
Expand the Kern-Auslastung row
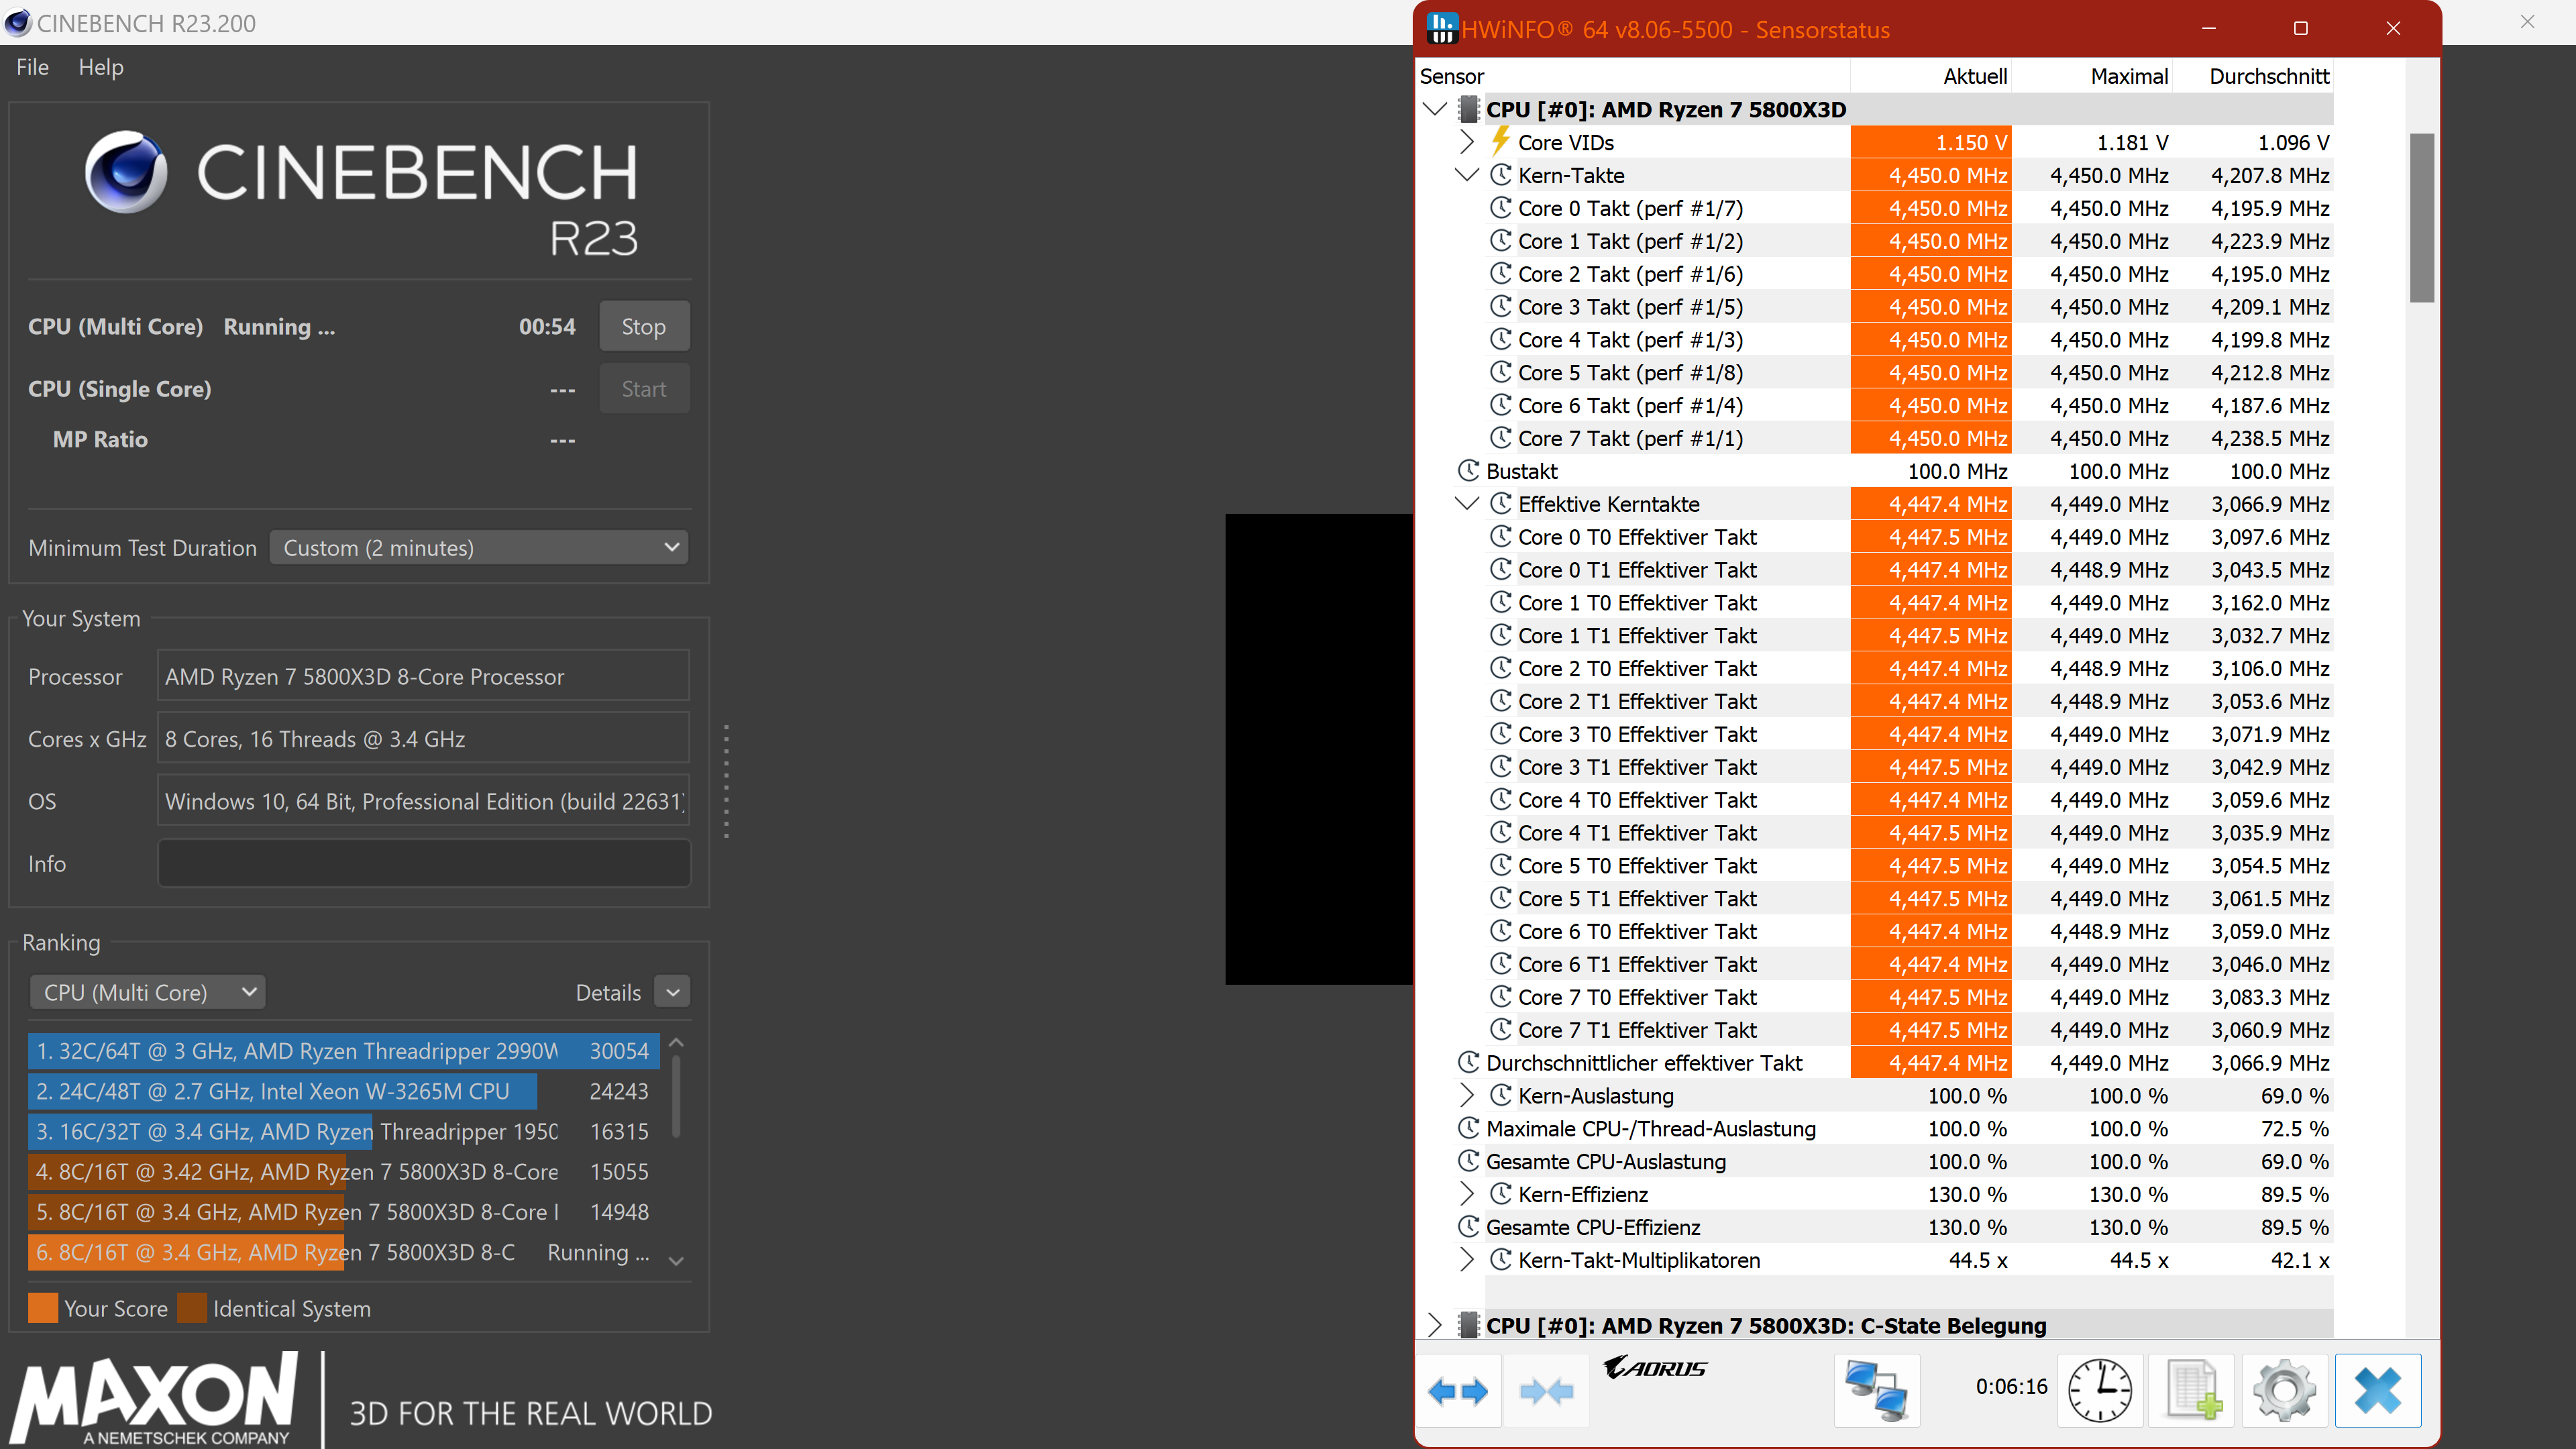1466,1095
